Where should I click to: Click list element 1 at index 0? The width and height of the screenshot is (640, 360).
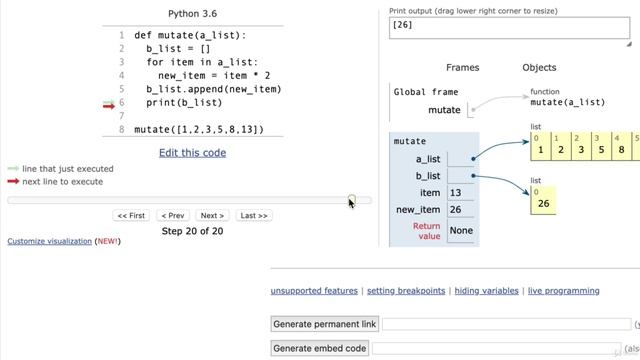540,146
